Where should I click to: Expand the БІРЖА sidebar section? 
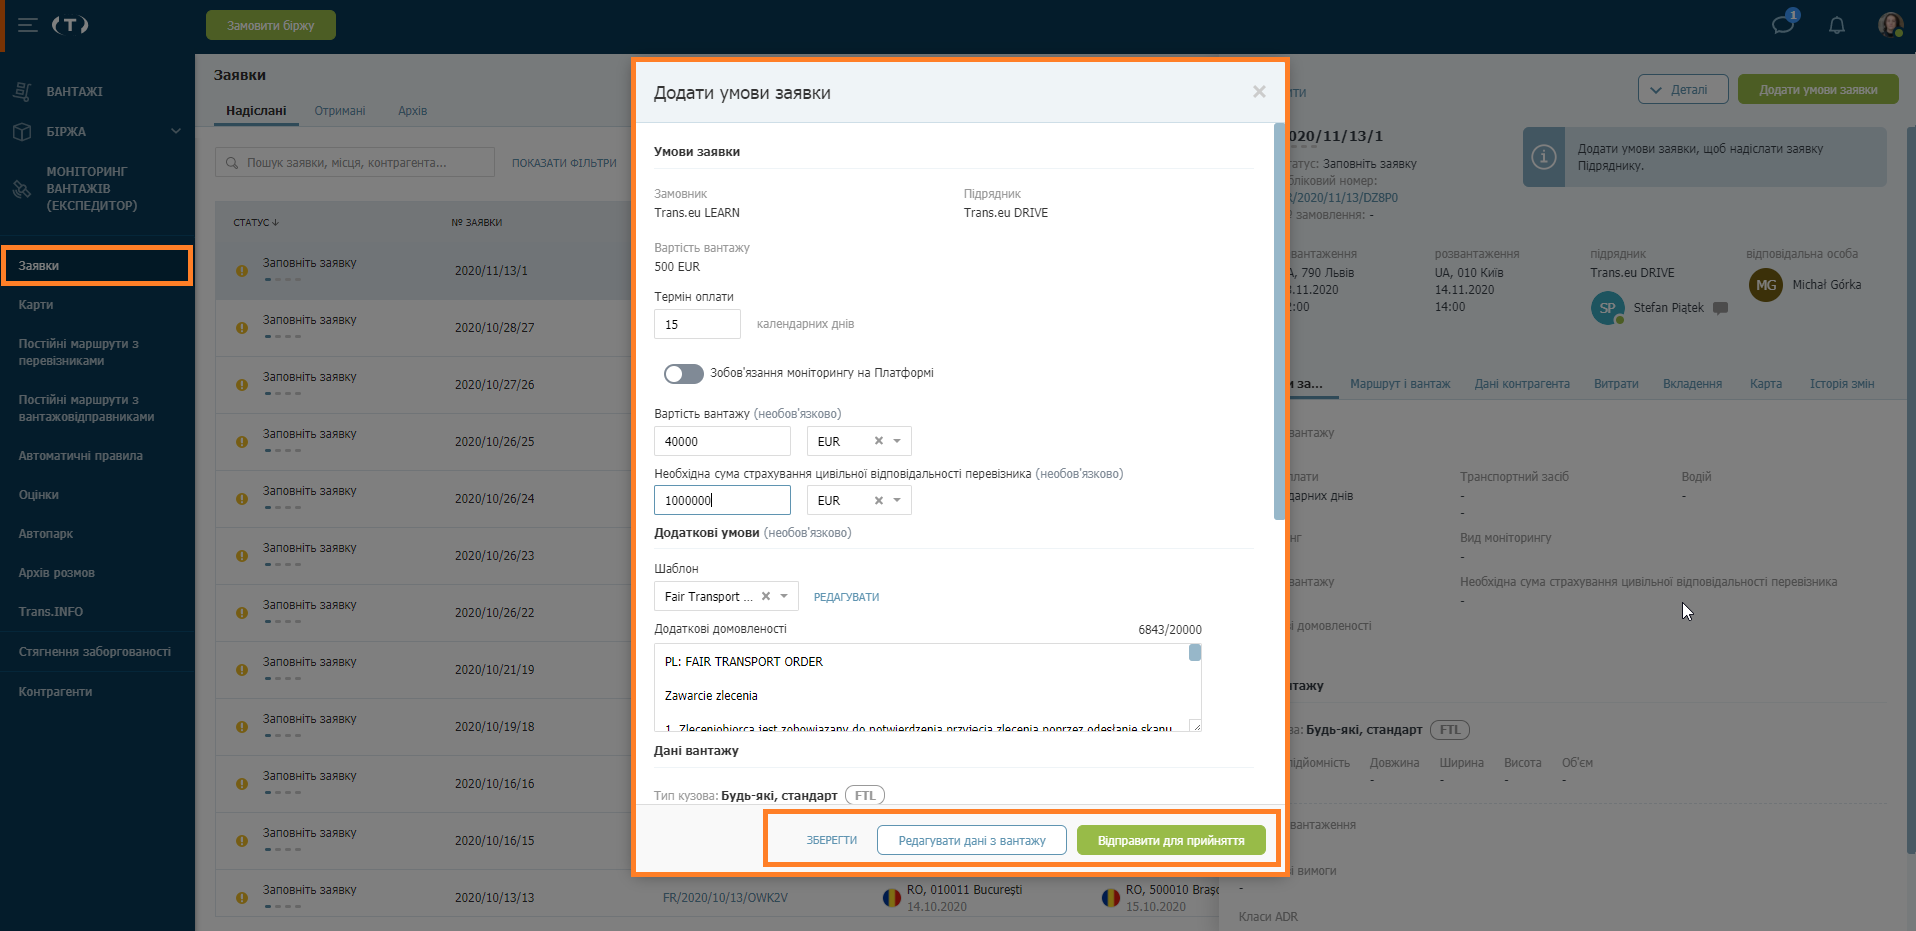pyautogui.click(x=176, y=131)
